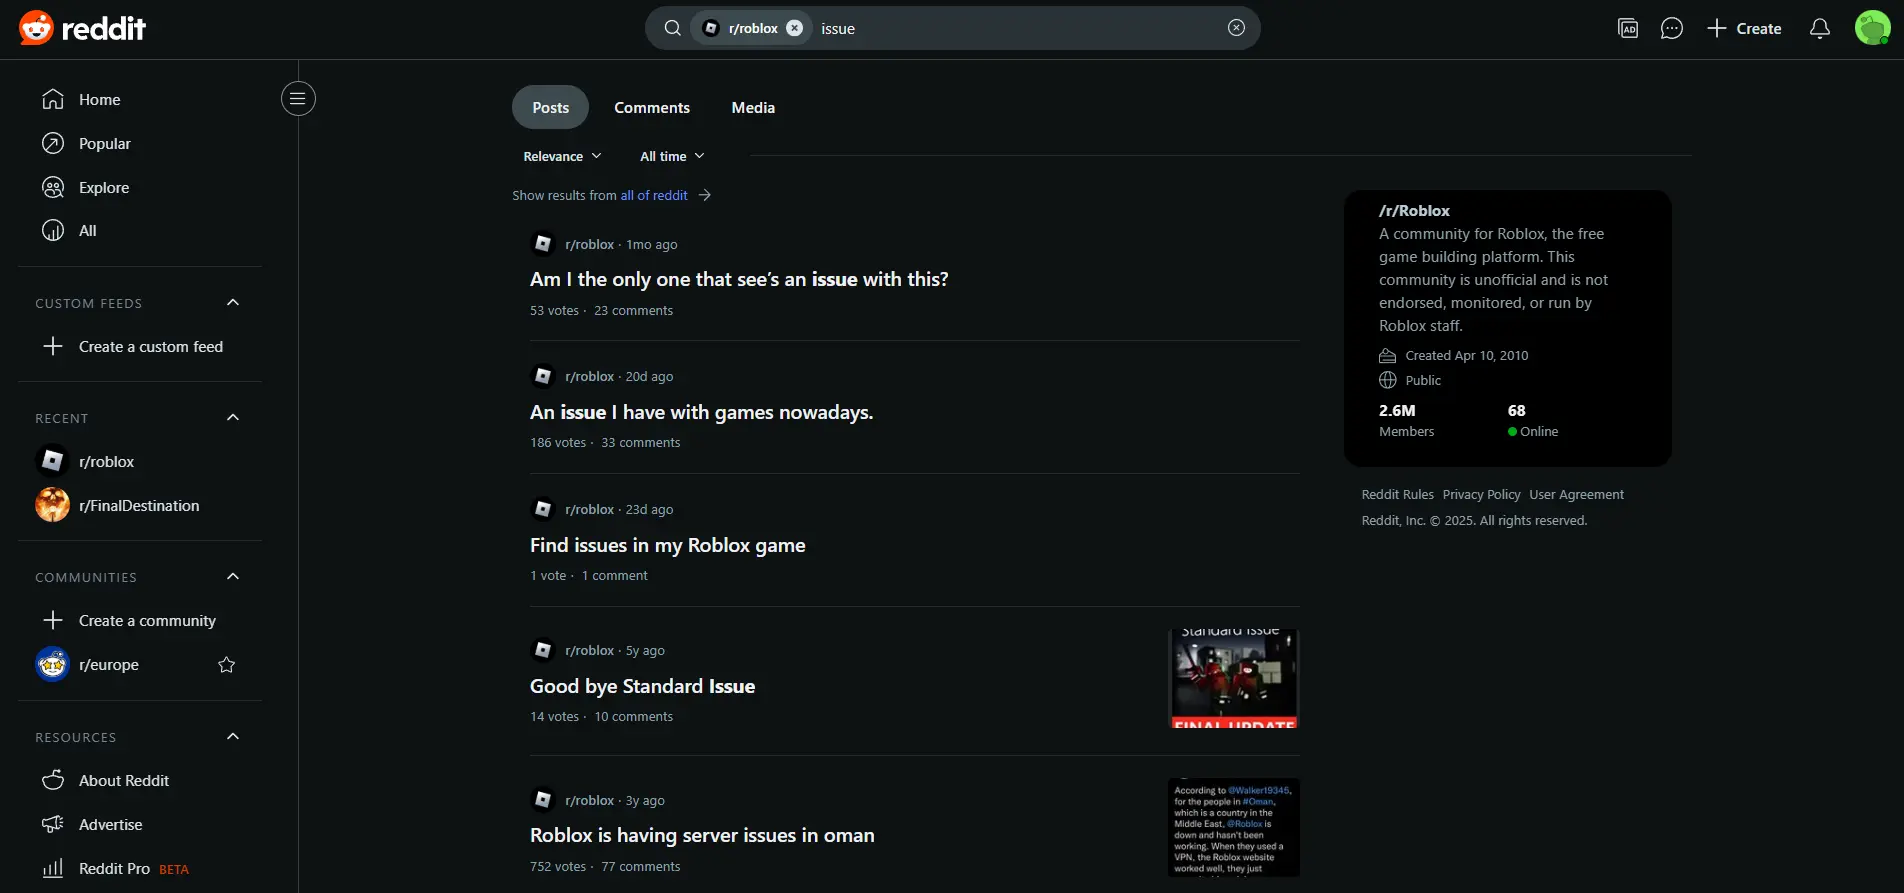The width and height of the screenshot is (1904, 893).
Task: Open Privacy Policy link
Action: tap(1481, 495)
